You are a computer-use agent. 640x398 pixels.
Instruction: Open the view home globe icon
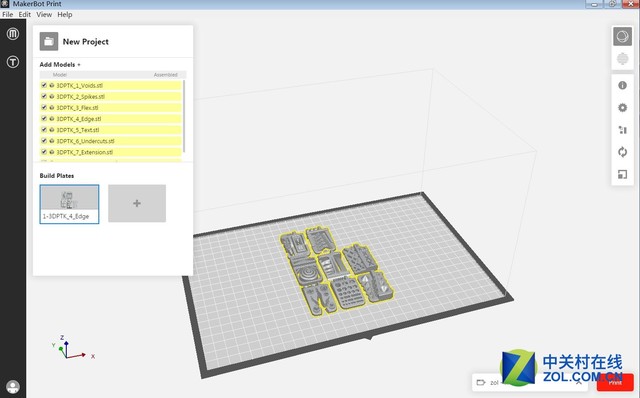622,37
